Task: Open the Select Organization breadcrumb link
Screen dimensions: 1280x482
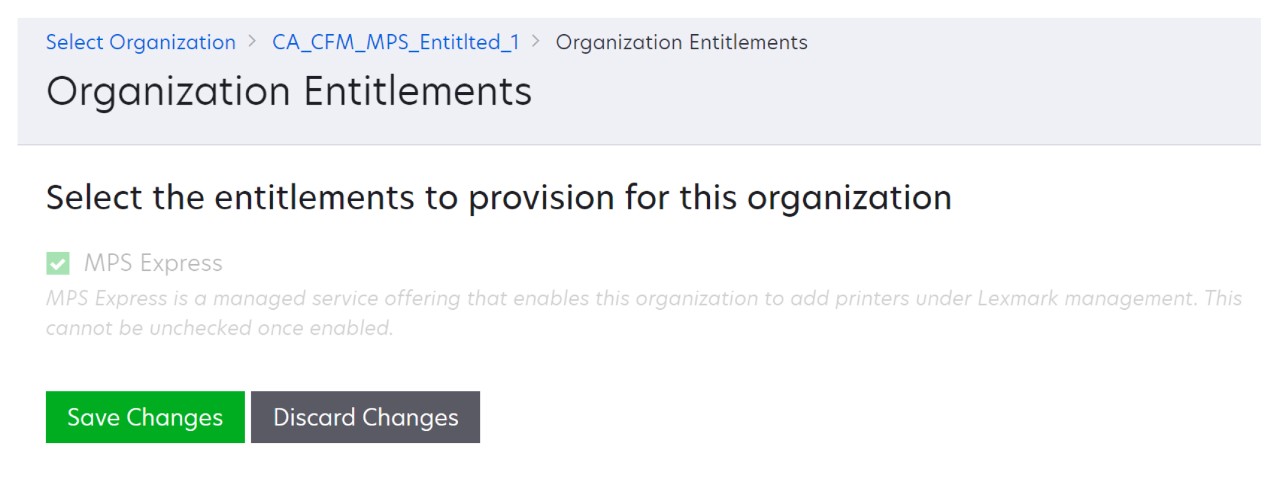Action: pos(140,42)
